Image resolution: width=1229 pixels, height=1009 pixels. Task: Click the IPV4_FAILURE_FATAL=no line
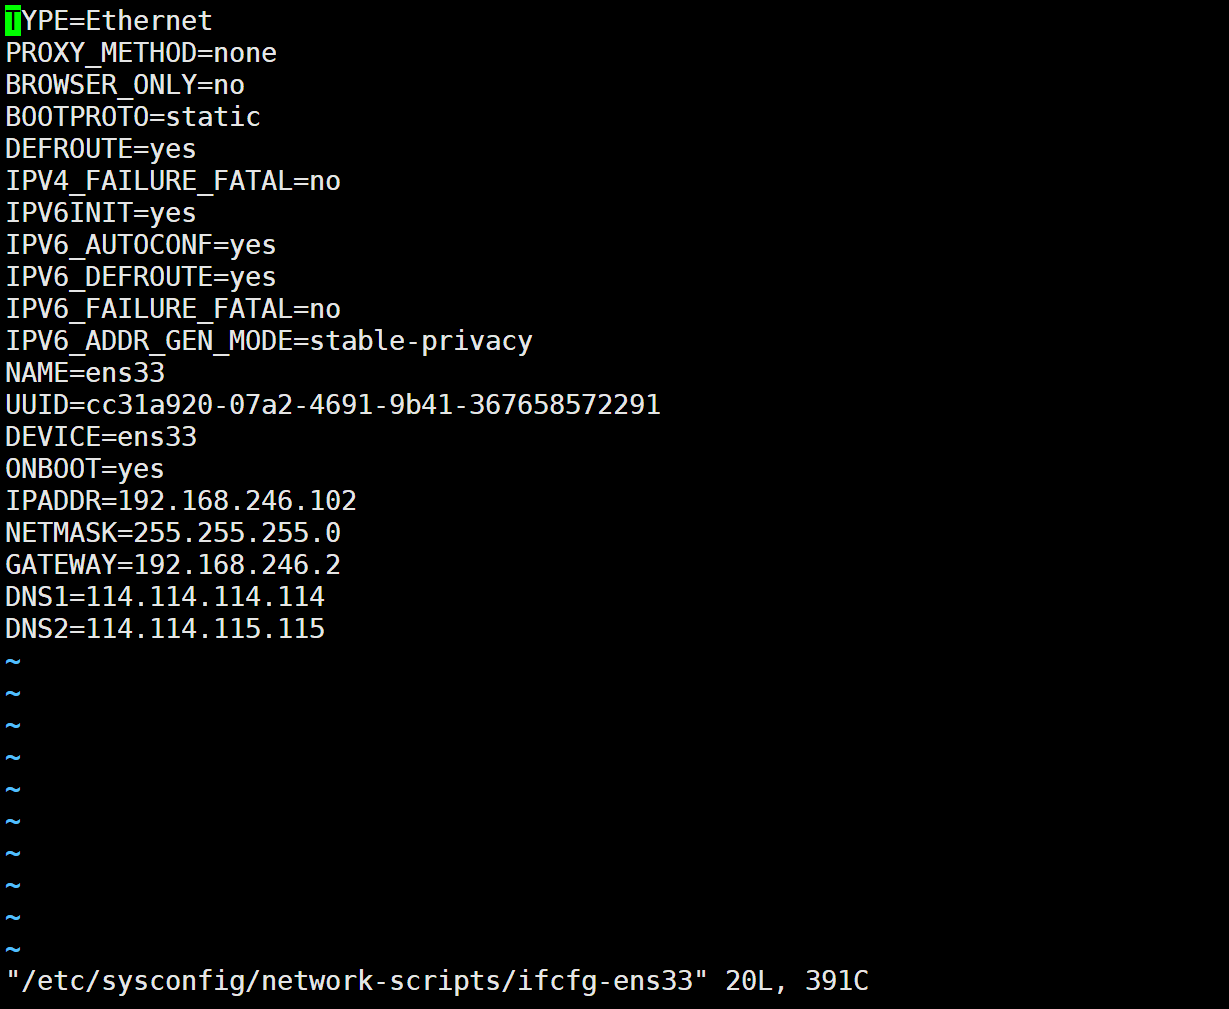(x=173, y=181)
